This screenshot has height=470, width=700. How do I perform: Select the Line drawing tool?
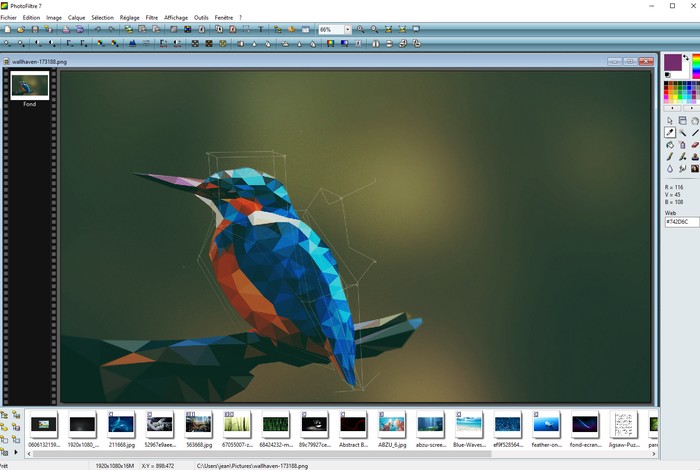pos(695,132)
